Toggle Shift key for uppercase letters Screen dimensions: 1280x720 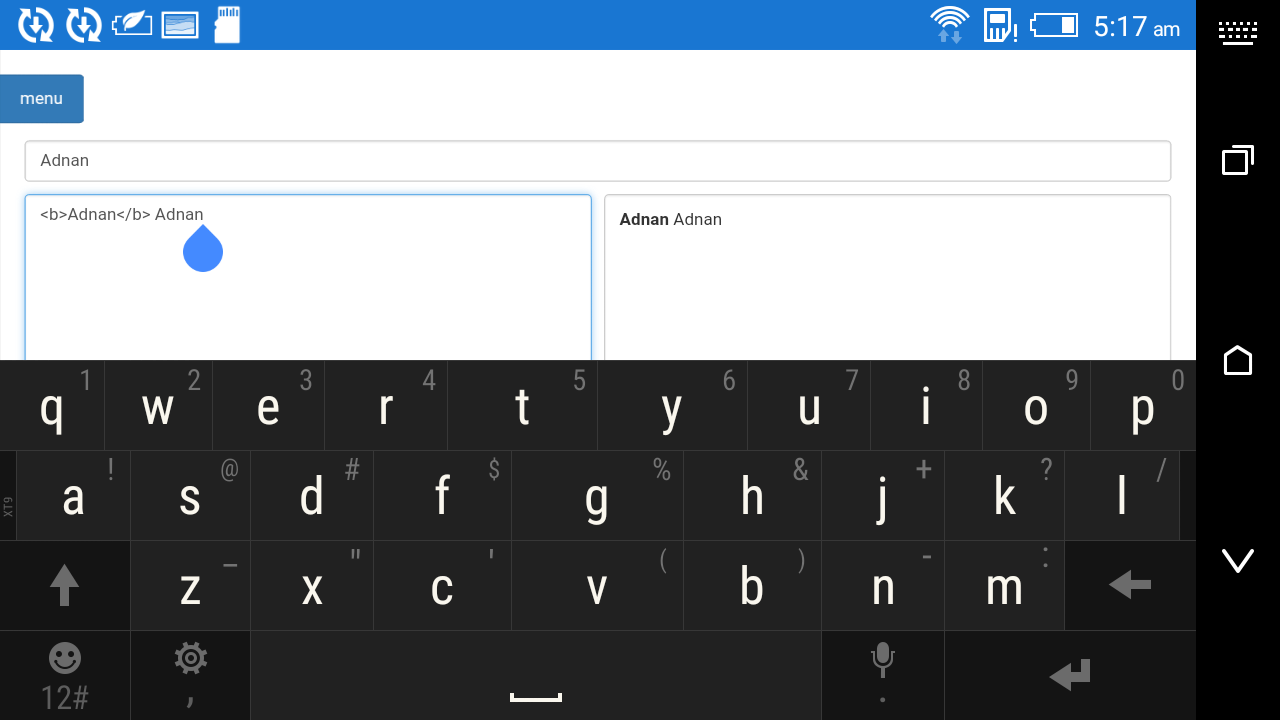(x=64, y=585)
